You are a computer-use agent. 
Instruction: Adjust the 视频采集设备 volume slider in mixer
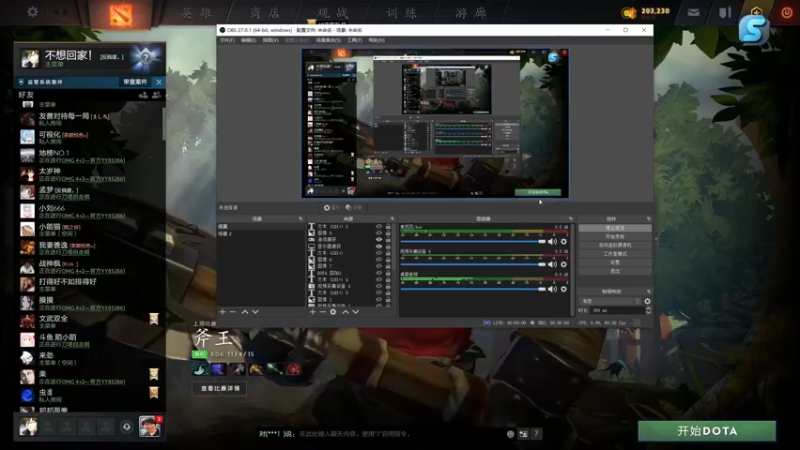473,264
